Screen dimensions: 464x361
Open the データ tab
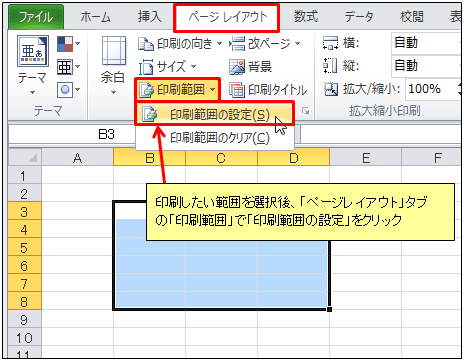(359, 17)
